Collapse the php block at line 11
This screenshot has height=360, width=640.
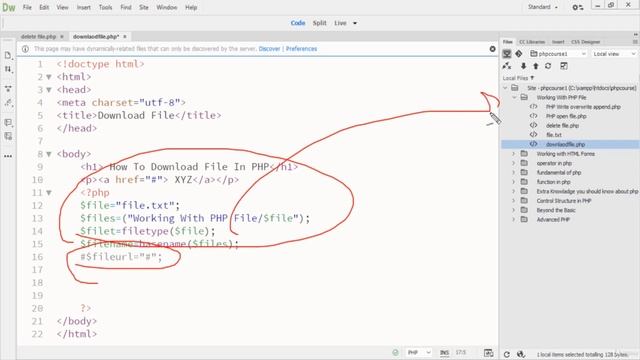coord(49,193)
